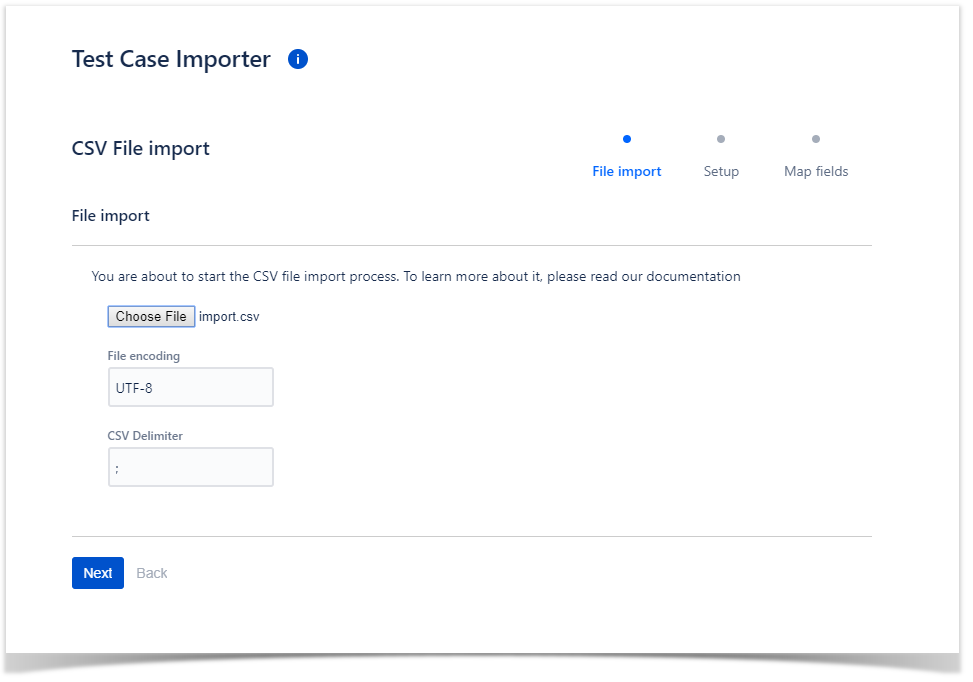Click the blue dot above File import step
973x682 pixels.
[627, 139]
